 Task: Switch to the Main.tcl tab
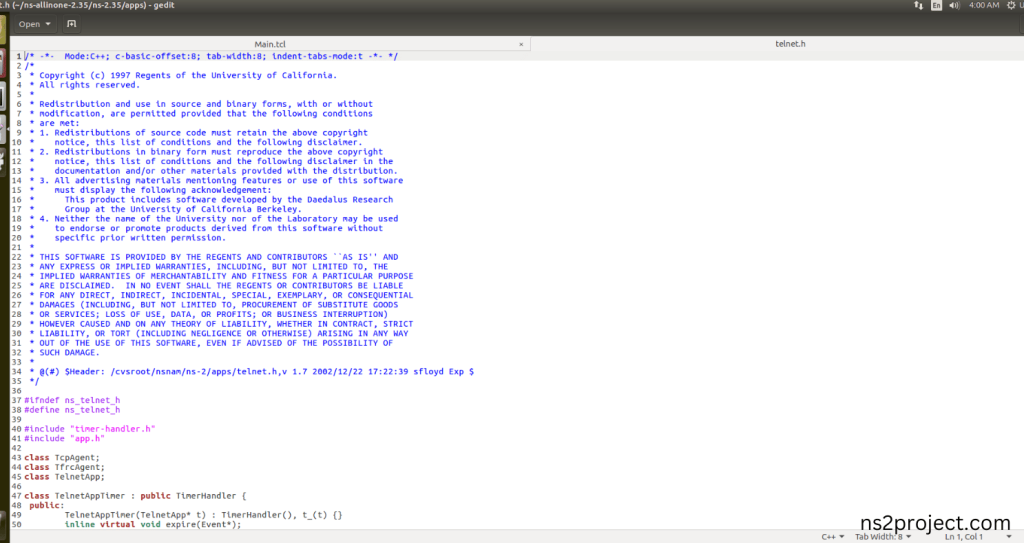(x=270, y=44)
